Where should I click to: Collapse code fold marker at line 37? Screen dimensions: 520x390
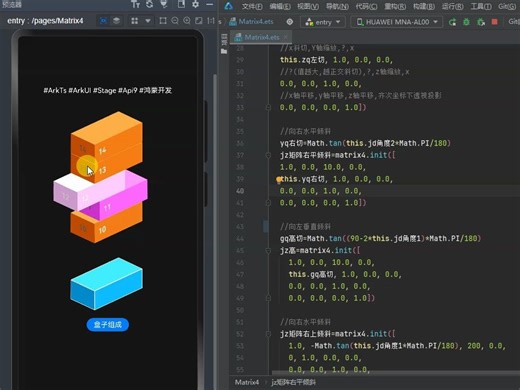tap(268, 155)
